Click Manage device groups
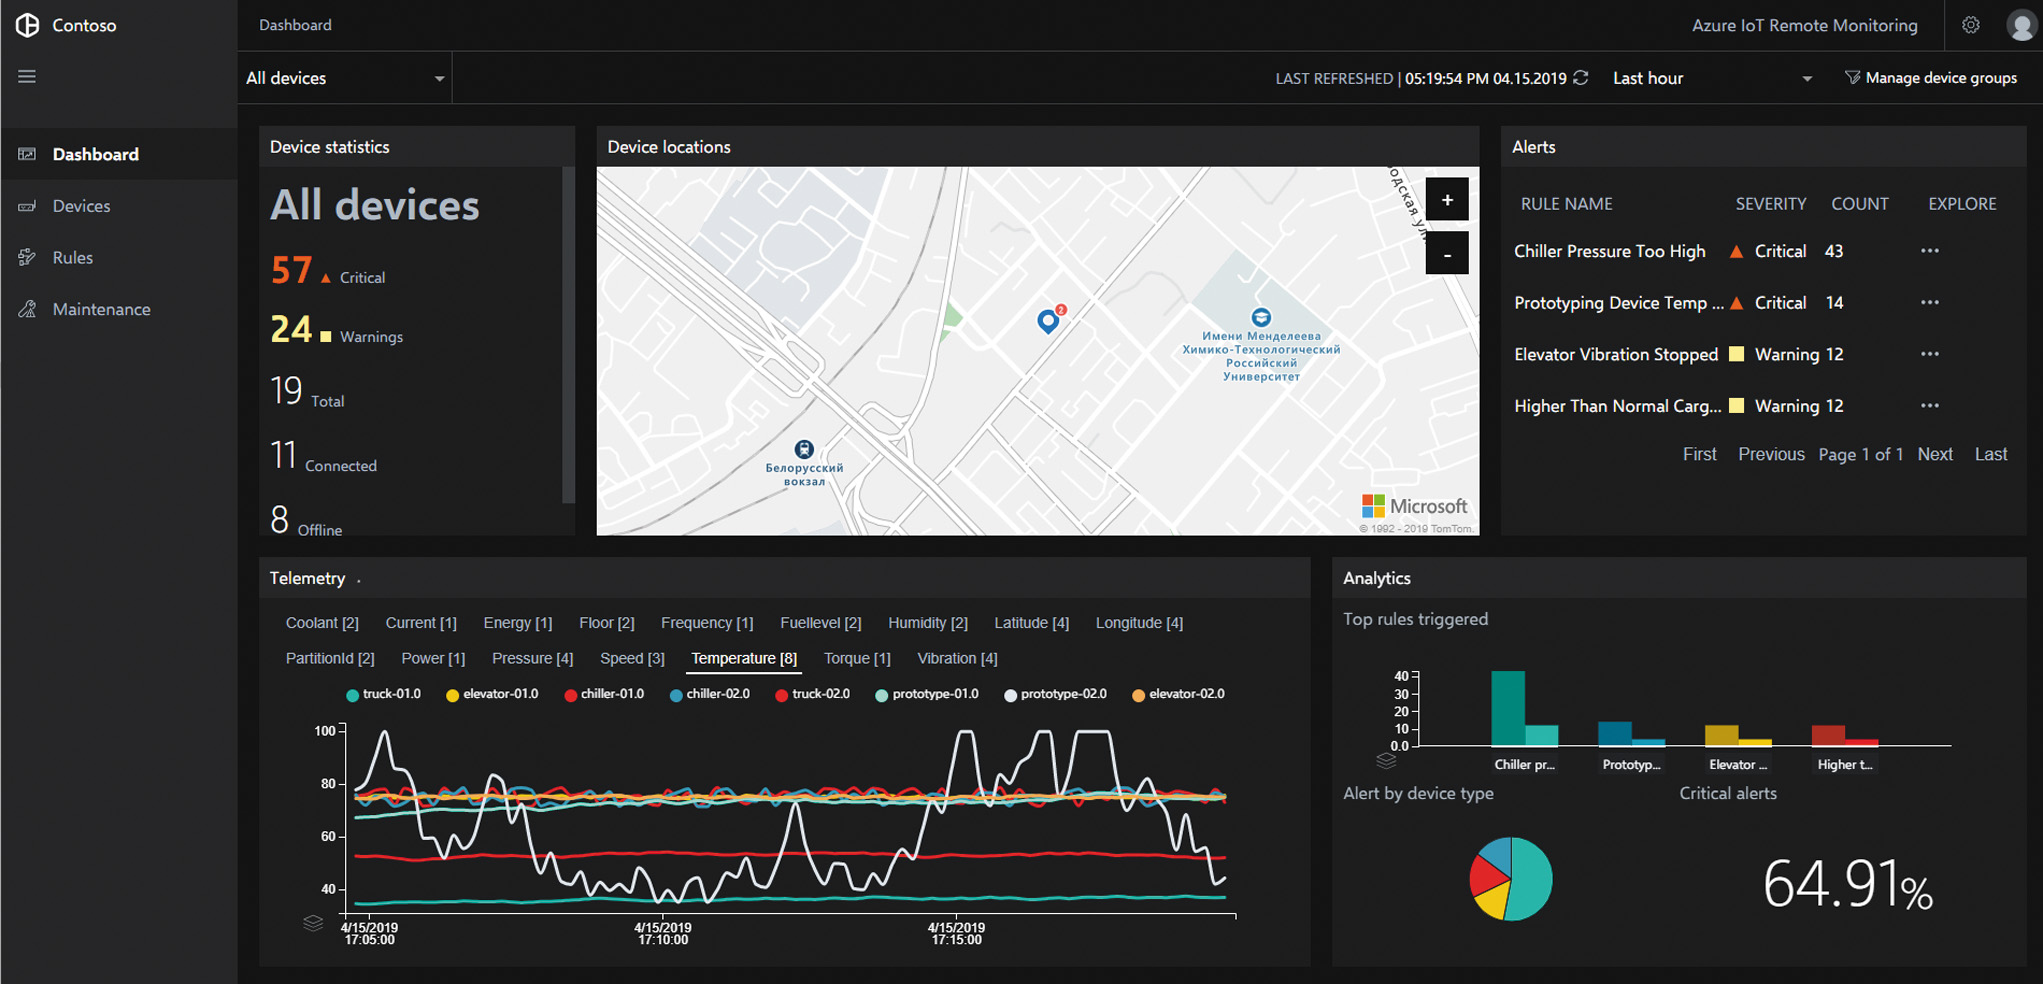This screenshot has width=2043, height=984. [x=1931, y=78]
